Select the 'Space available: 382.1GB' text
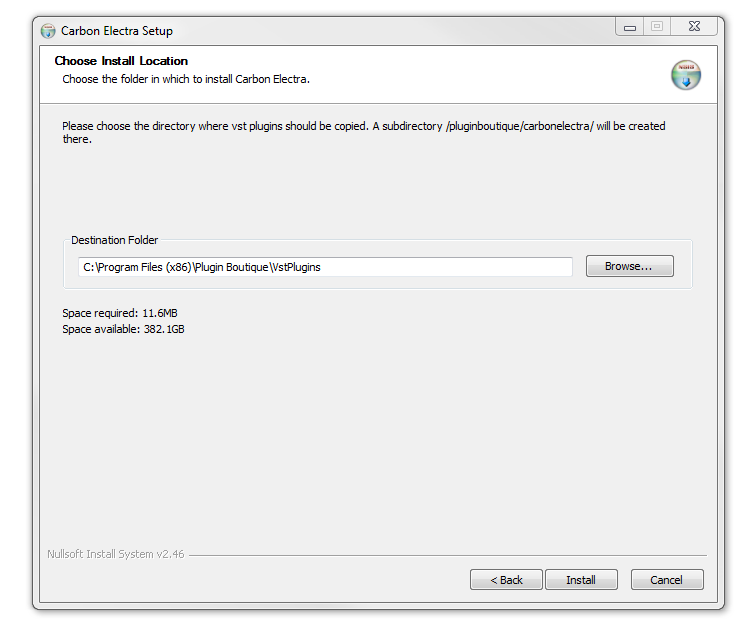 123,329
